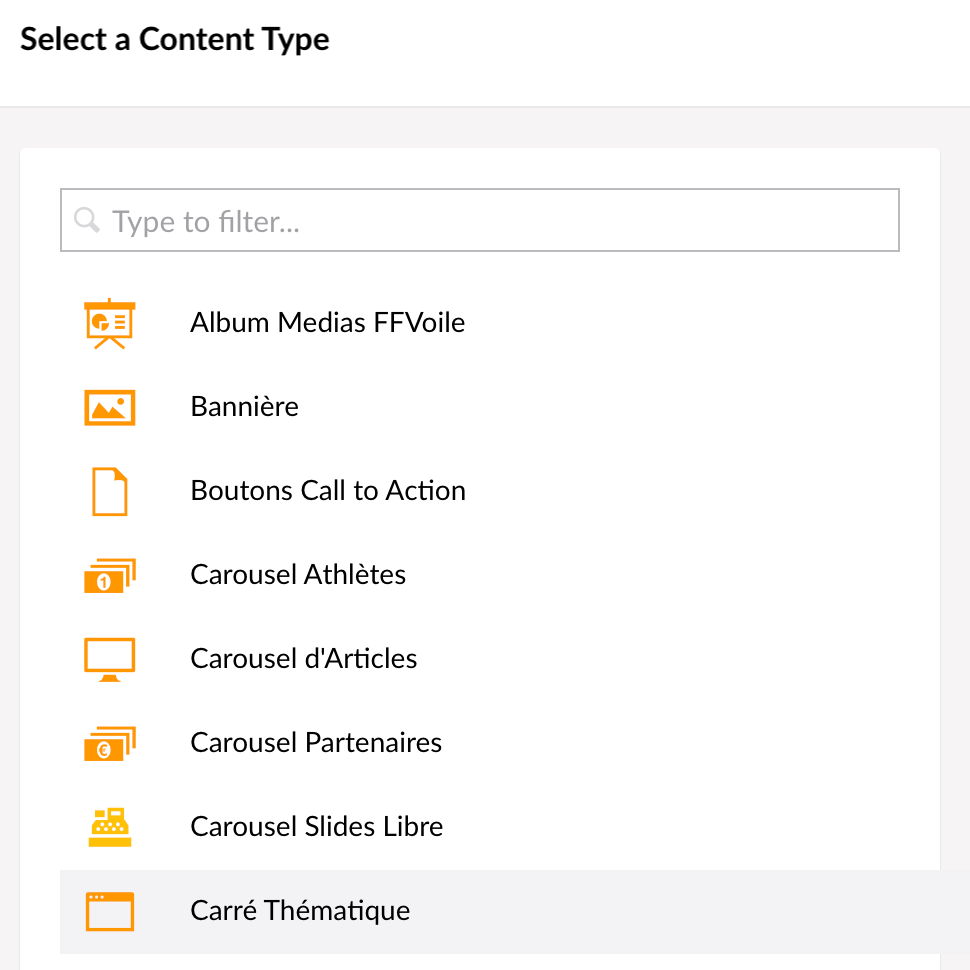Click the magnifier icon in filter box
The height and width of the screenshot is (970, 970).
click(87, 220)
